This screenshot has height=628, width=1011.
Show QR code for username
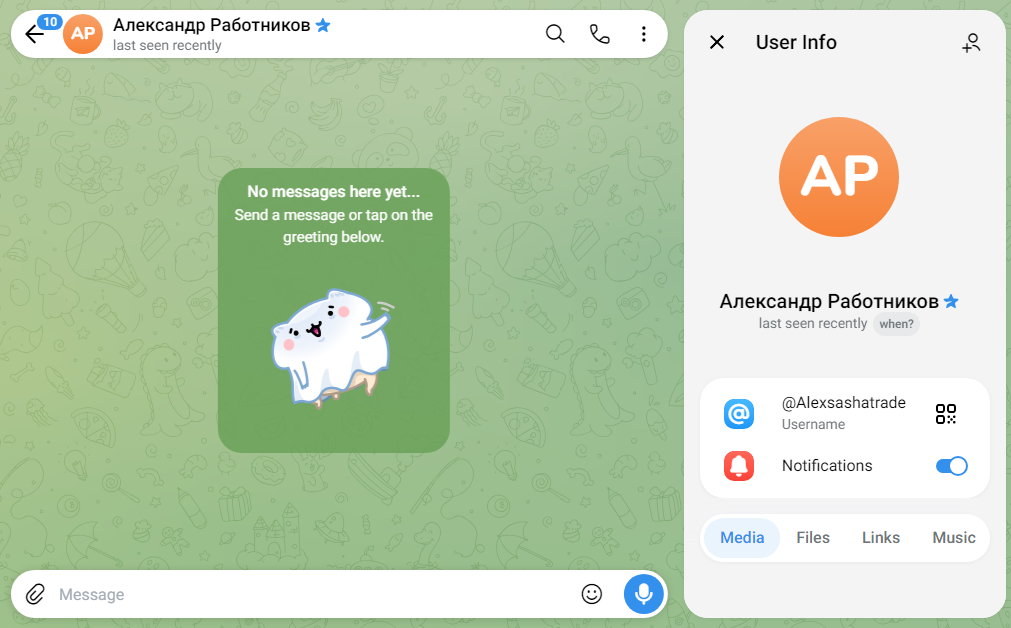[946, 413]
